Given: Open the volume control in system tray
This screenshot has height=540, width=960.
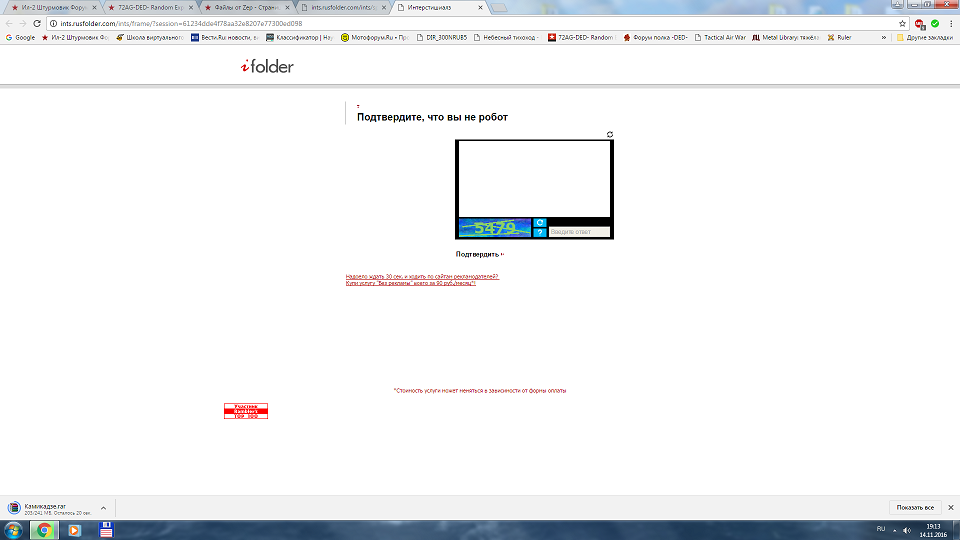Looking at the screenshot, I should pos(907,530).
